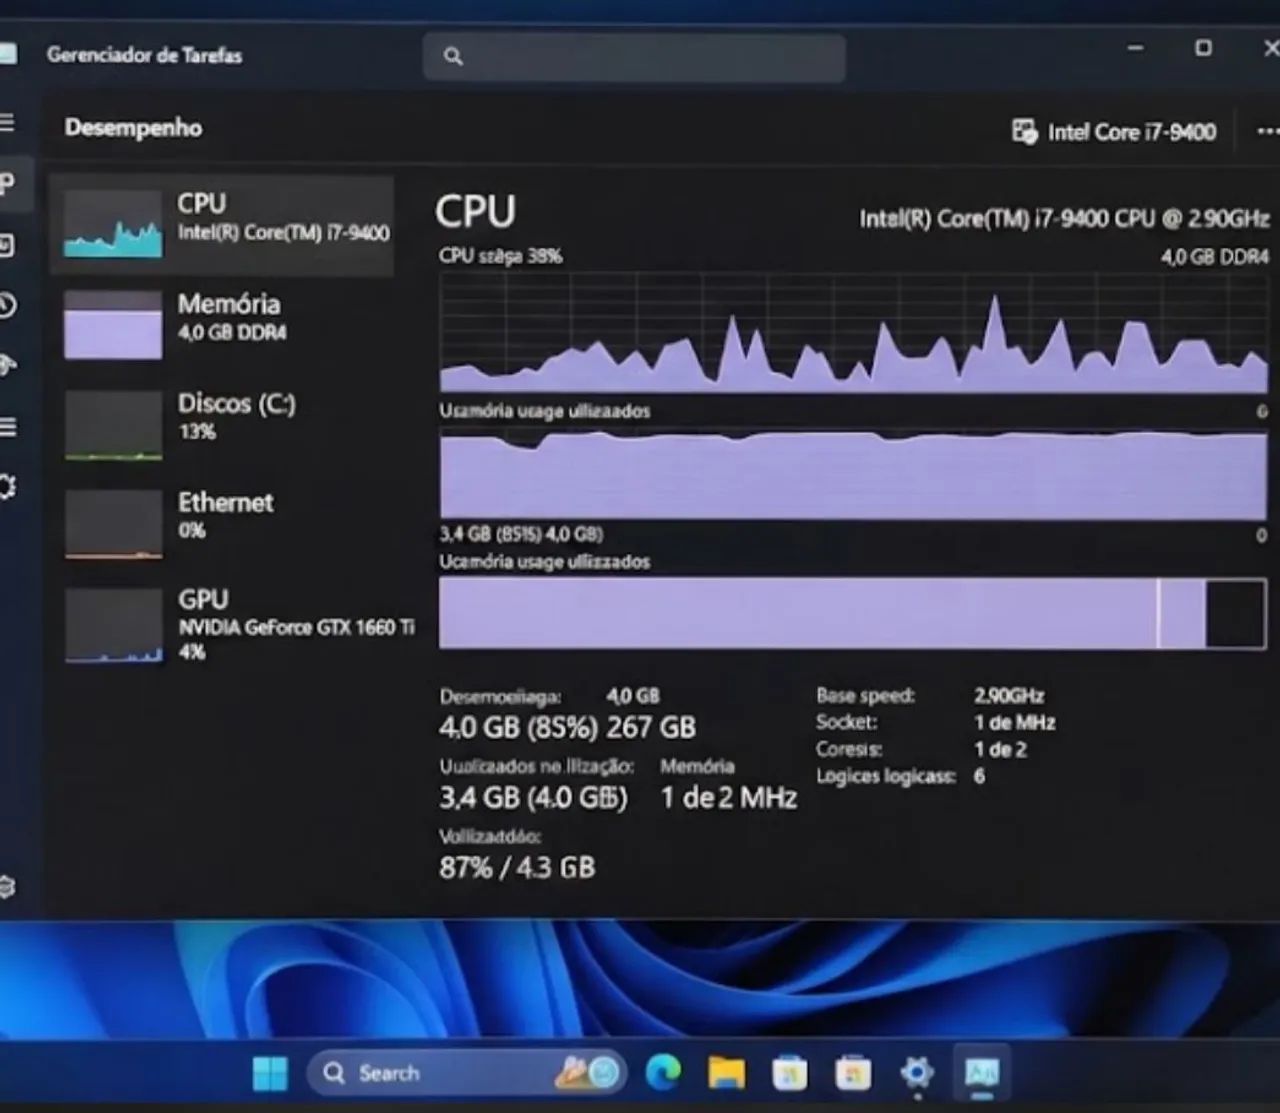The width and height of the screenshot is (1280, 1113).
Task: Open the Windows Start button
Action: click(x=270, y=1073)
